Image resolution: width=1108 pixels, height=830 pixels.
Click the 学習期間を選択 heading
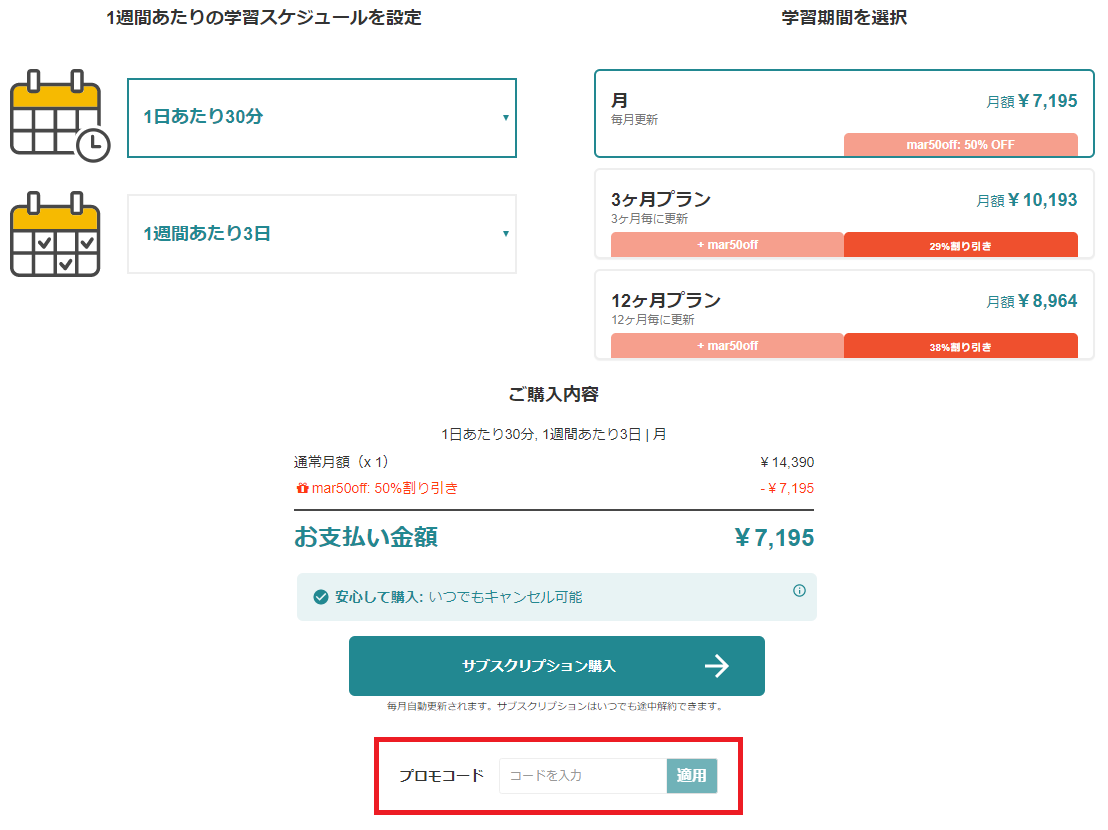click(x=844, y=18)
